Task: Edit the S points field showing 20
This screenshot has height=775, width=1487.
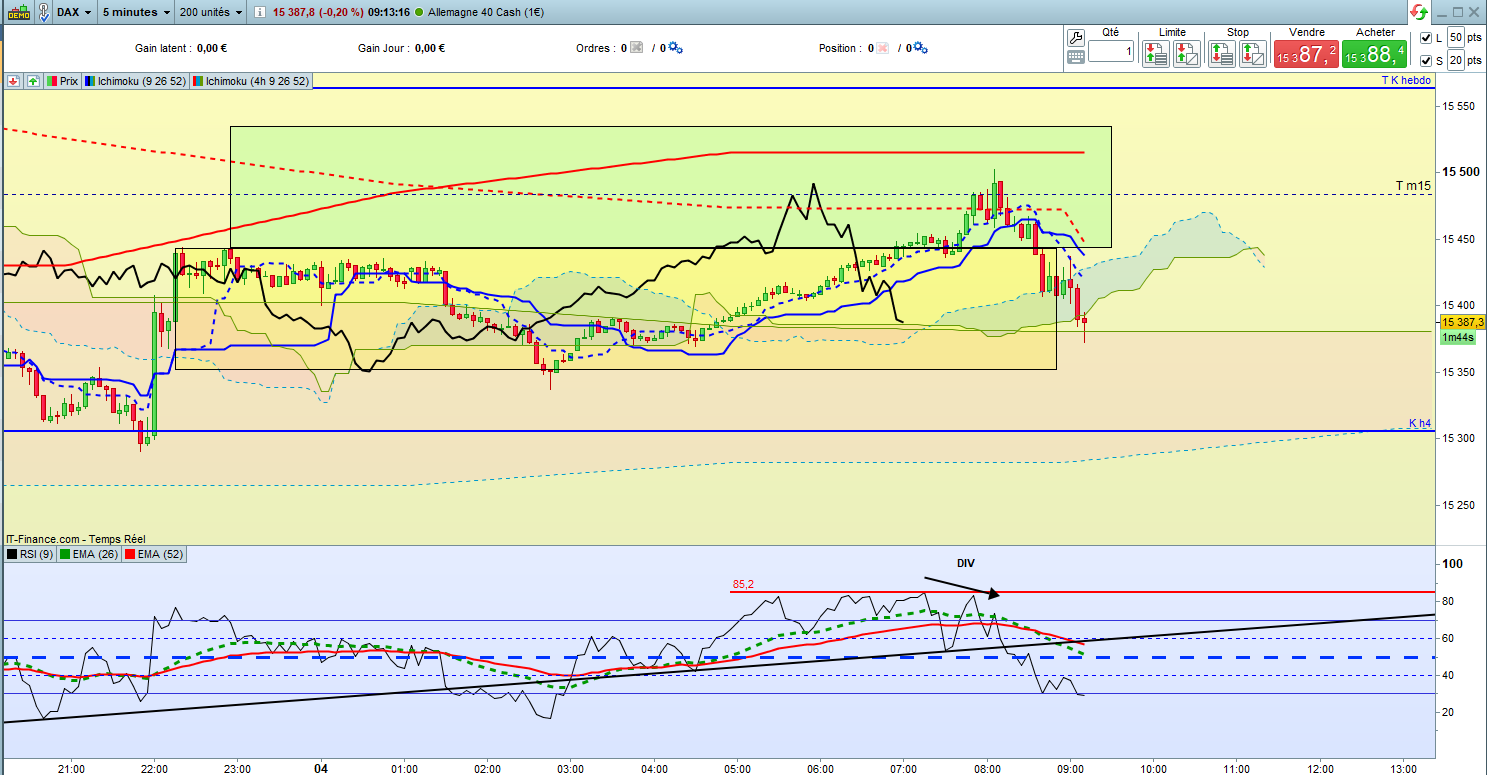Action: click(1456, 61)
